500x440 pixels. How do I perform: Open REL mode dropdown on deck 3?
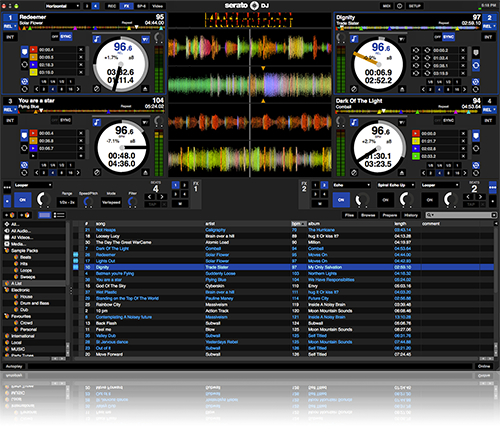click(x=10, y=109)
